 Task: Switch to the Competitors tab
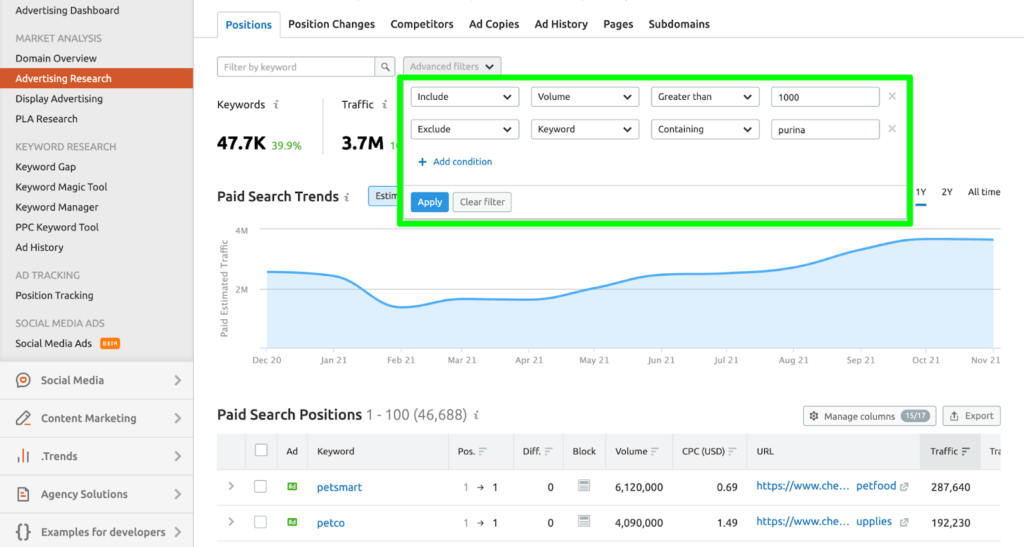[x=421, y=24]
